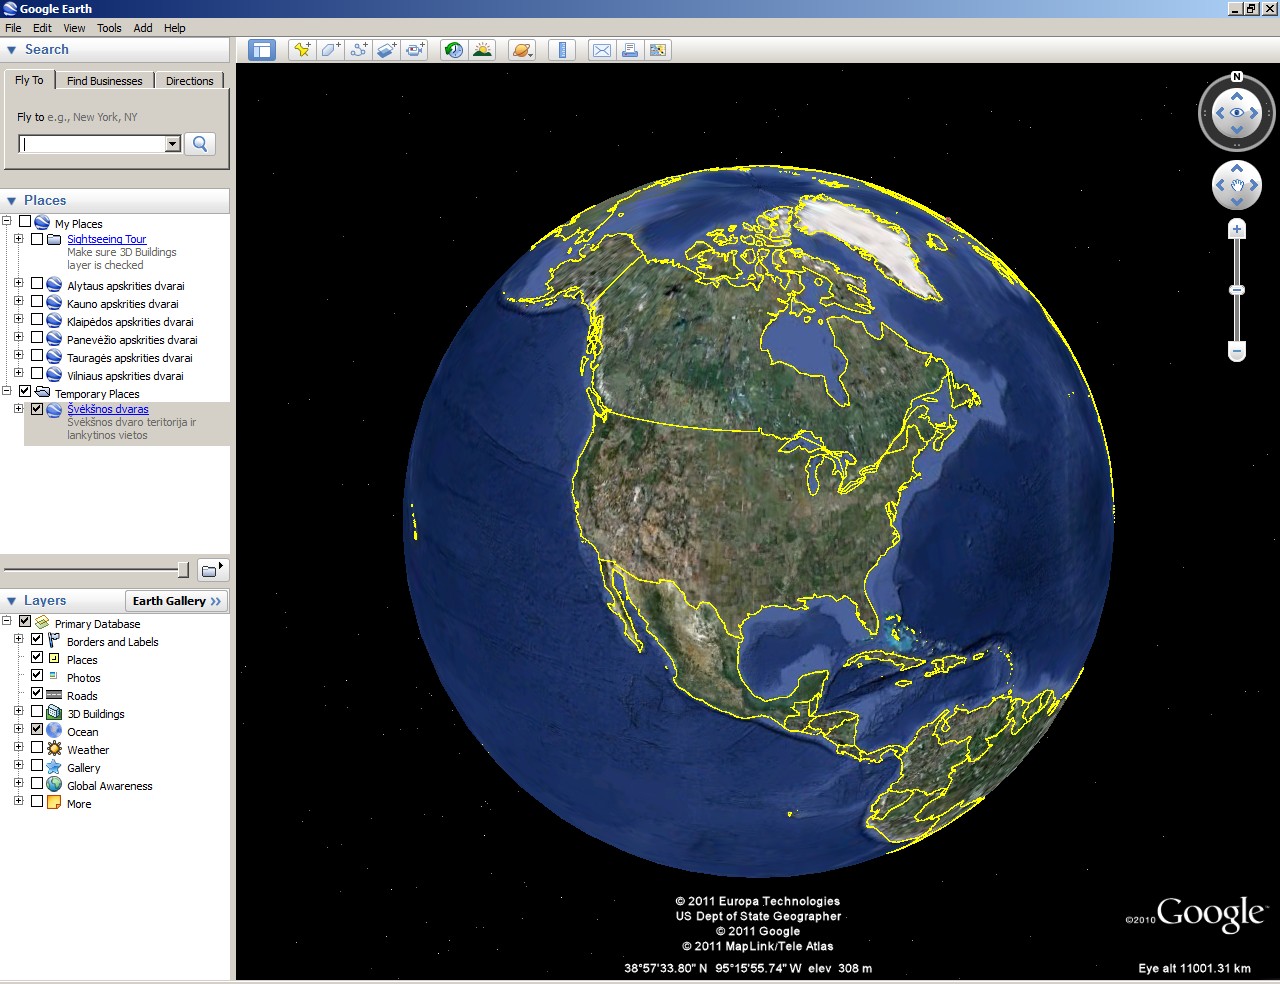Uncheck the Roads layer
Viewport: 1280px width, 984px height.
pos(37,694)
